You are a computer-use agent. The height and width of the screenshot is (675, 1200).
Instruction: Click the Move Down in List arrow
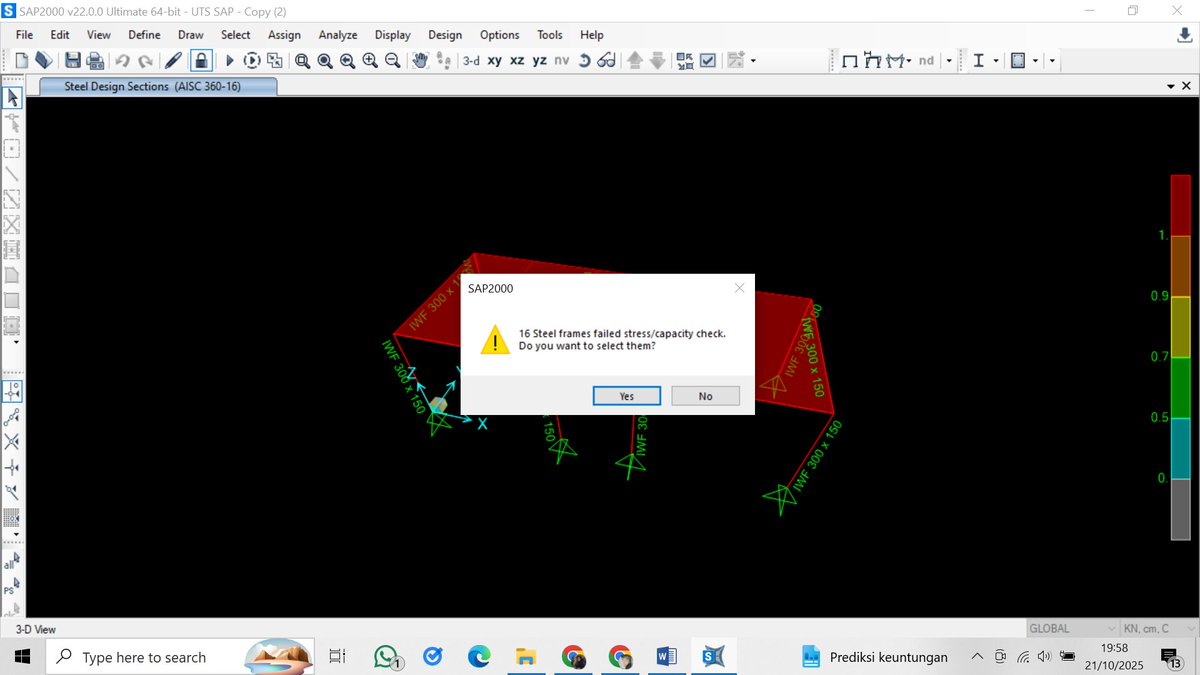click(657, 61)
